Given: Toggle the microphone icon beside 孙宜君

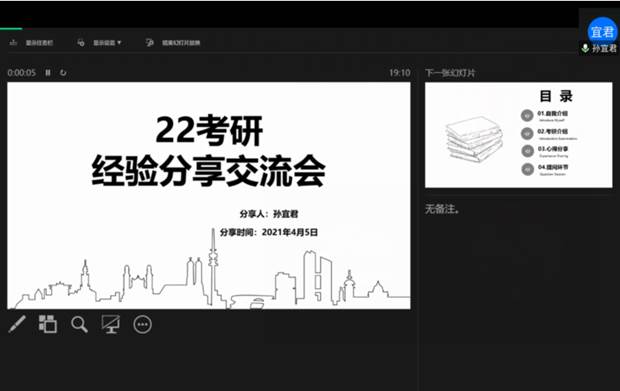Looking at the screenshot, I should pos(585,48).
